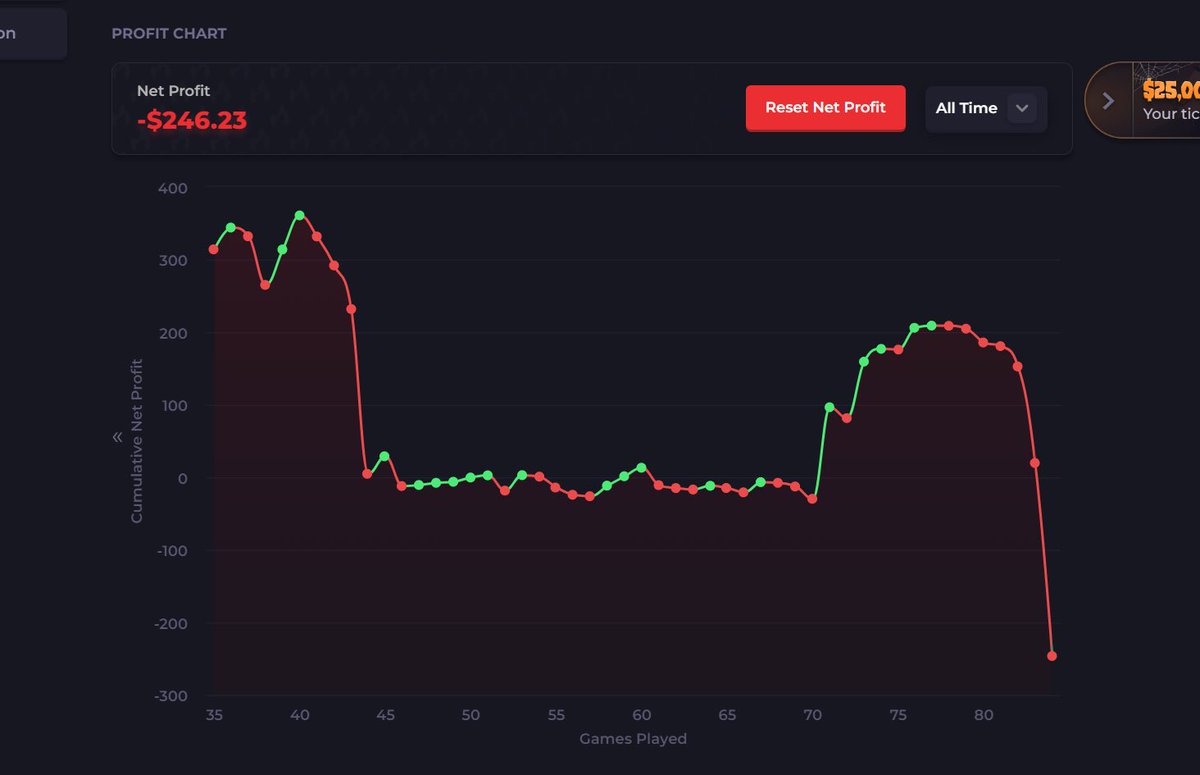This screenshot has height=775, width=1200.
Task: Select the red data point at game 43
Action: [351, 309]
